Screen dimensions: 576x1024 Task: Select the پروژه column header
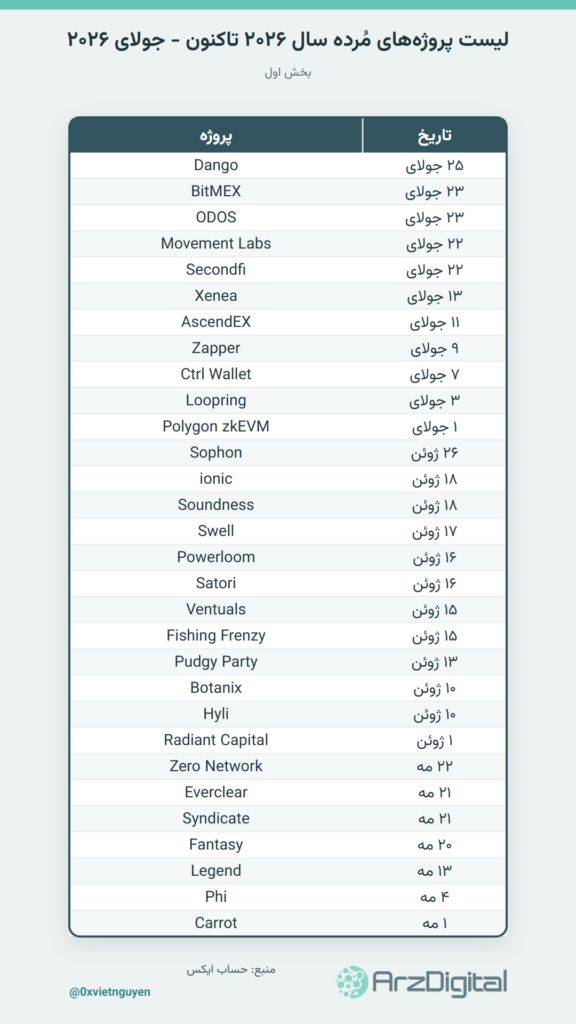click(x=216, y=136)
